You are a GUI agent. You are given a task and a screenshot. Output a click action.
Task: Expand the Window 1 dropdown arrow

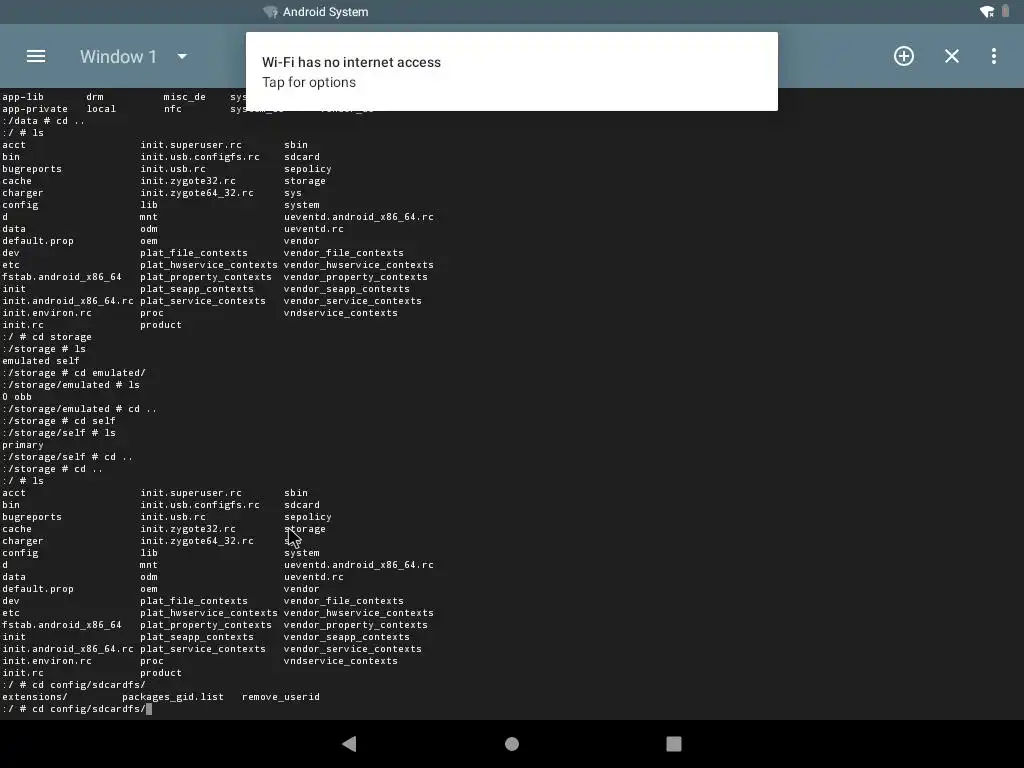pos(182,56)
